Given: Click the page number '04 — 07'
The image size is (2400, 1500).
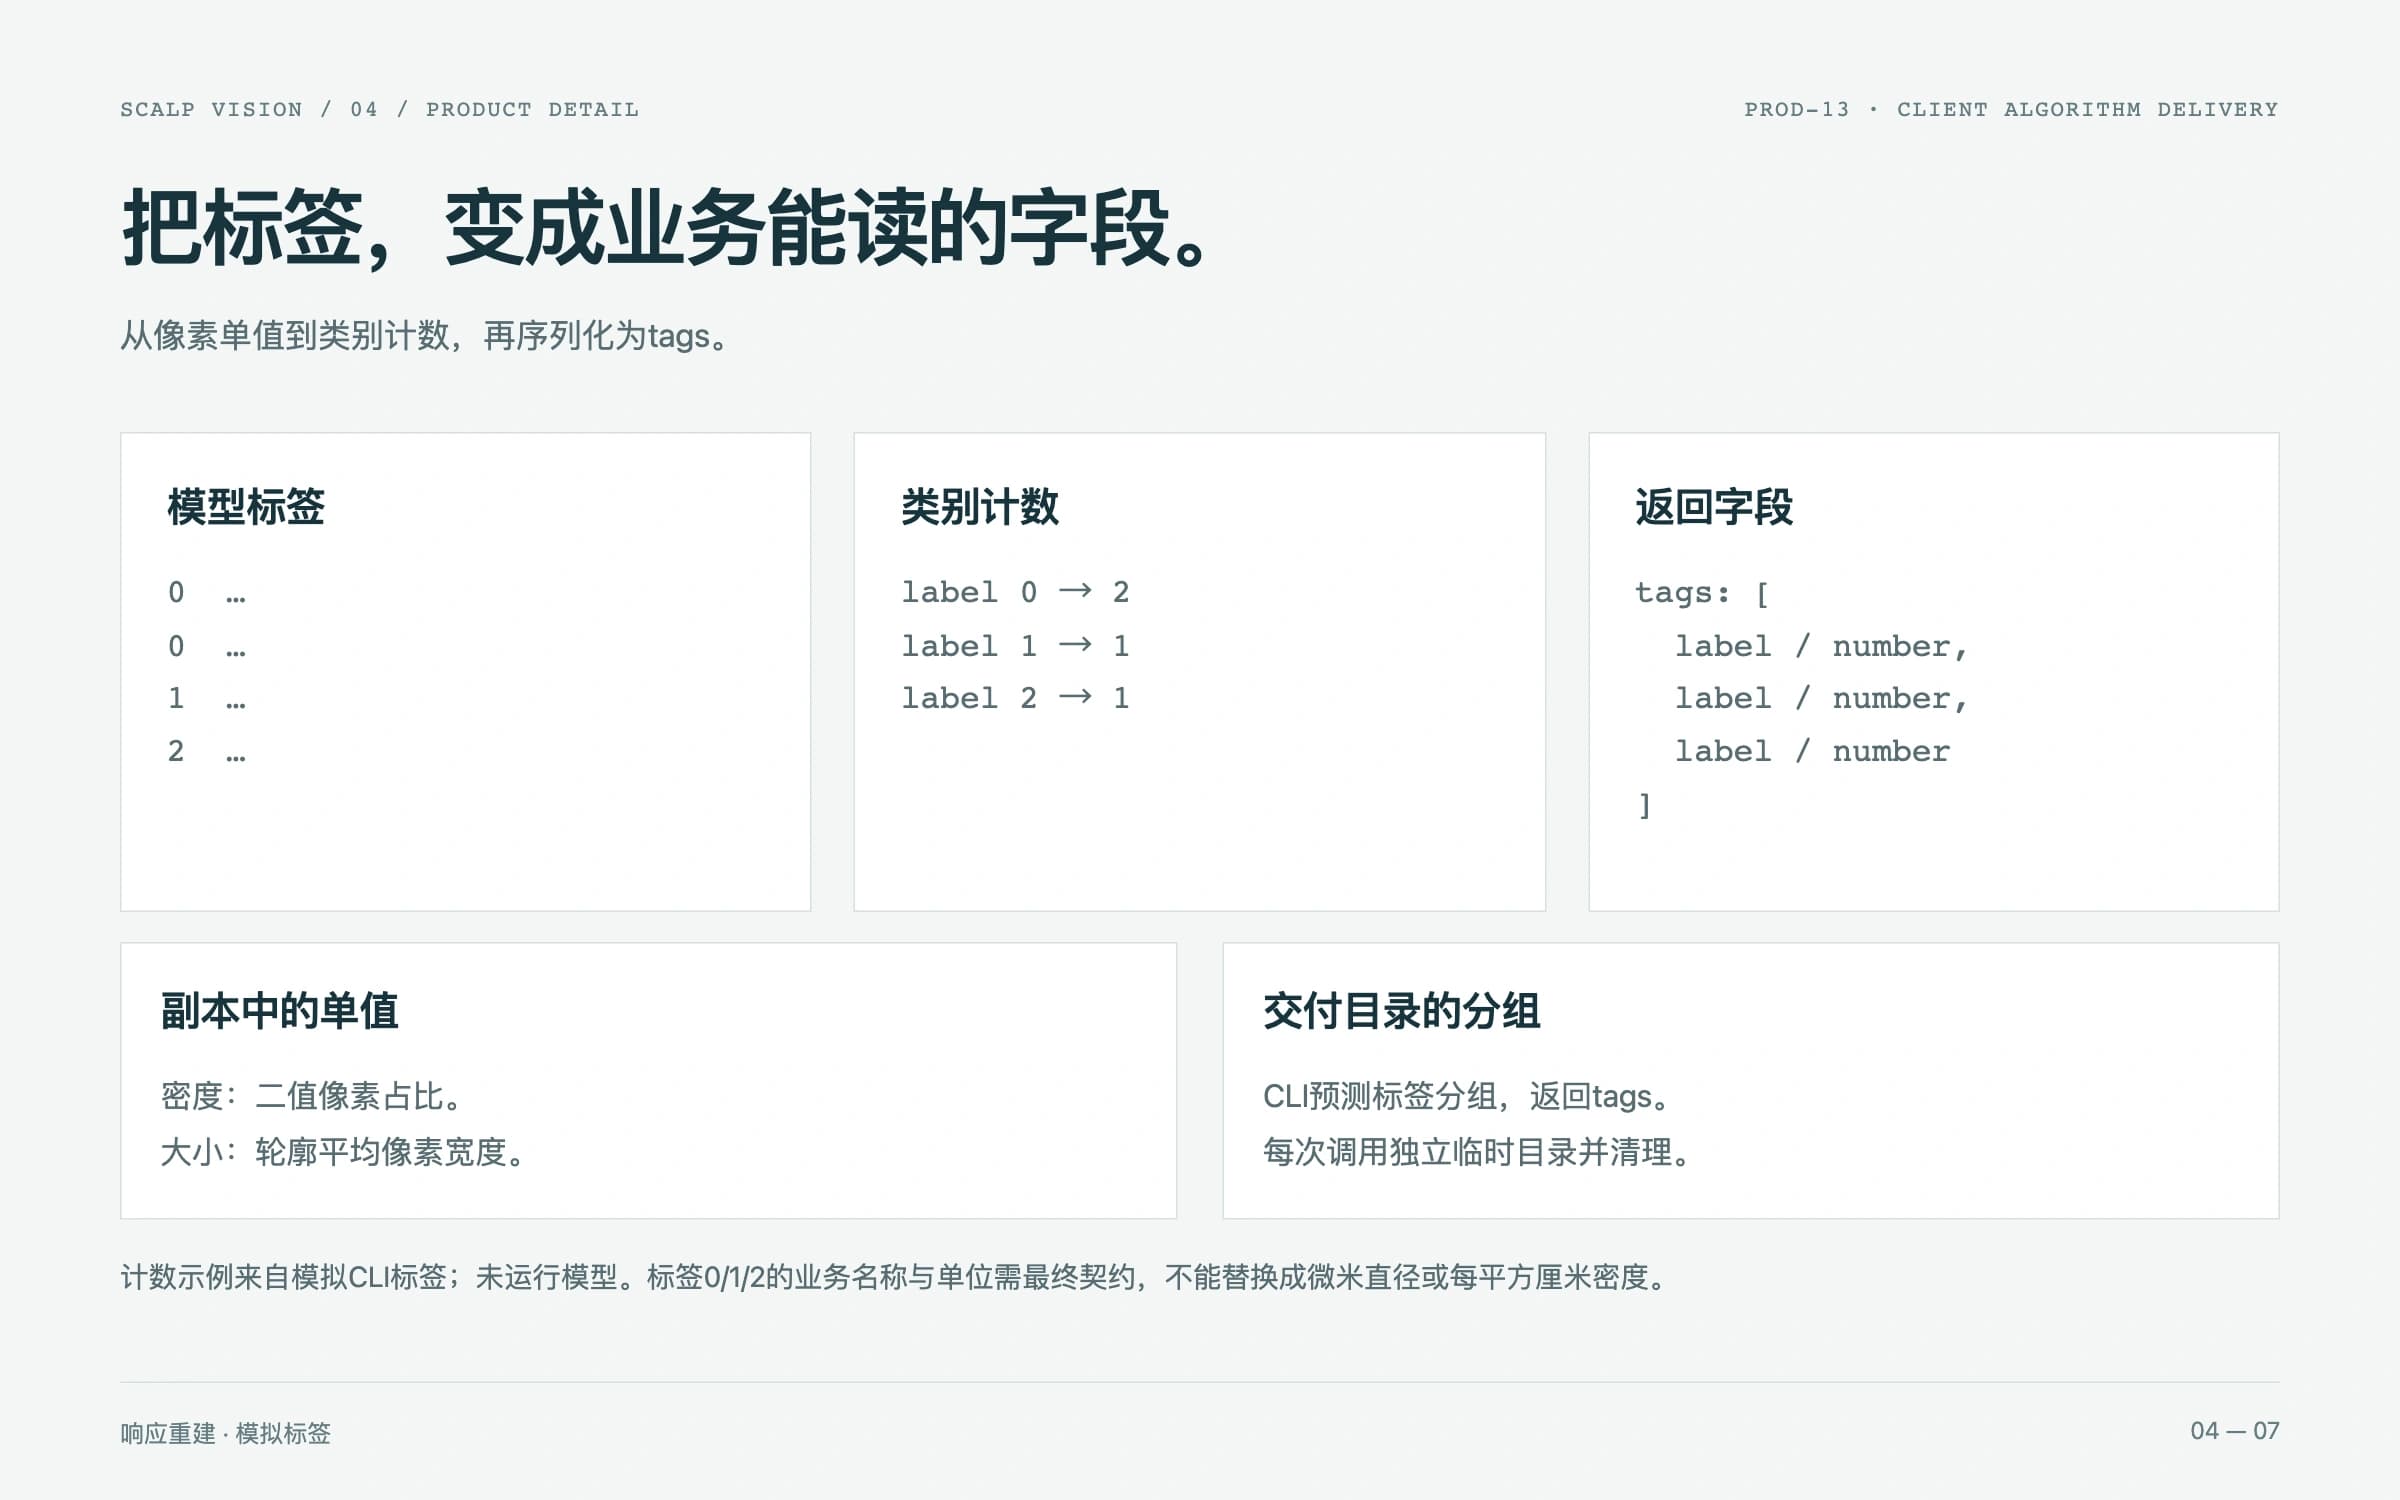Looking at the screenshot, I should point(2234,1431).
